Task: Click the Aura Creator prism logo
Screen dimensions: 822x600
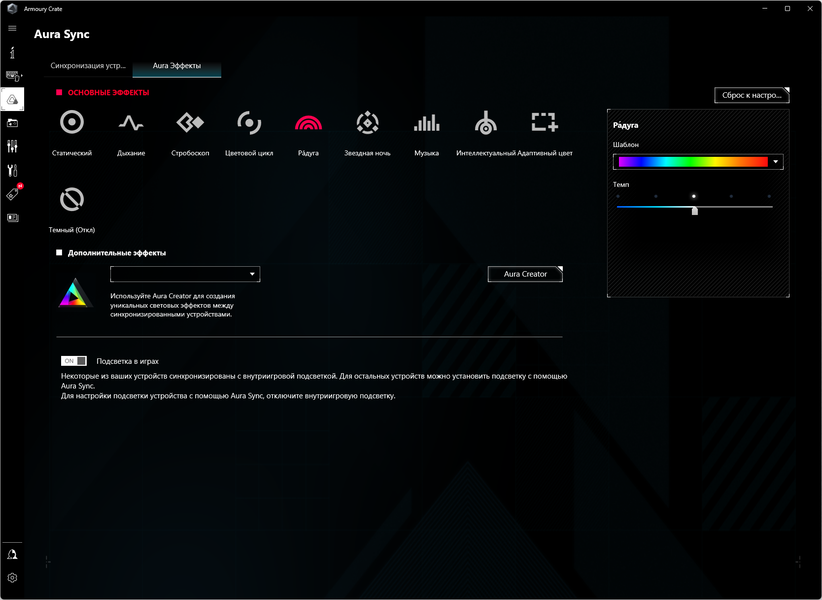Action: click(75, 293)
